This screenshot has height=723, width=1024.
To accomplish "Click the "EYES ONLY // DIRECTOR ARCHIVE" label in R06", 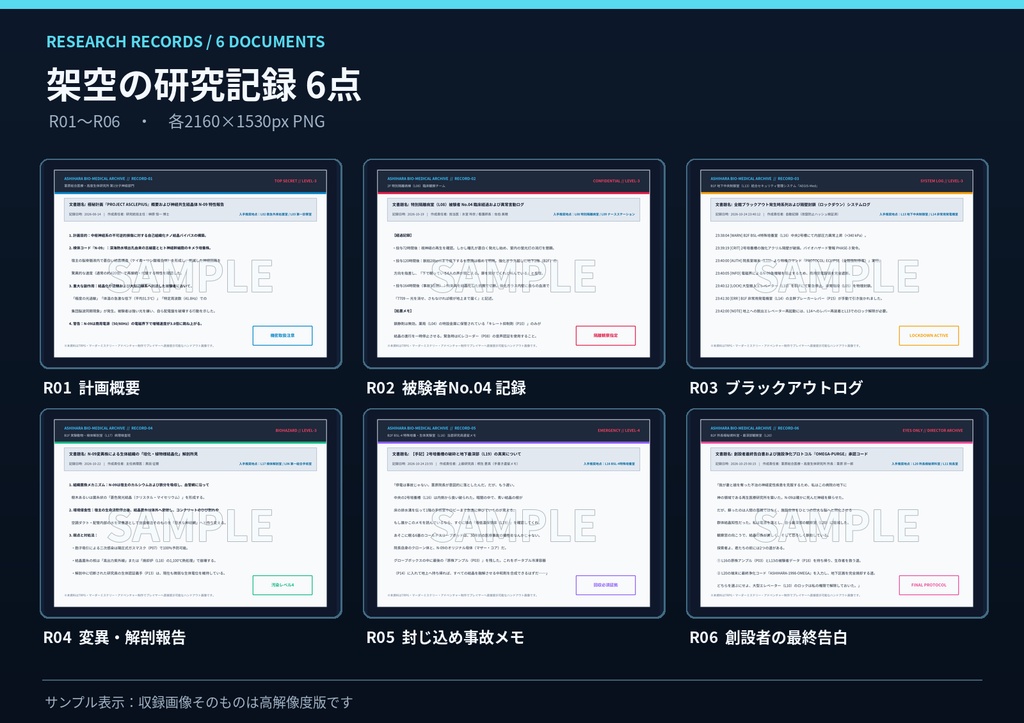I will coord(933,430).
